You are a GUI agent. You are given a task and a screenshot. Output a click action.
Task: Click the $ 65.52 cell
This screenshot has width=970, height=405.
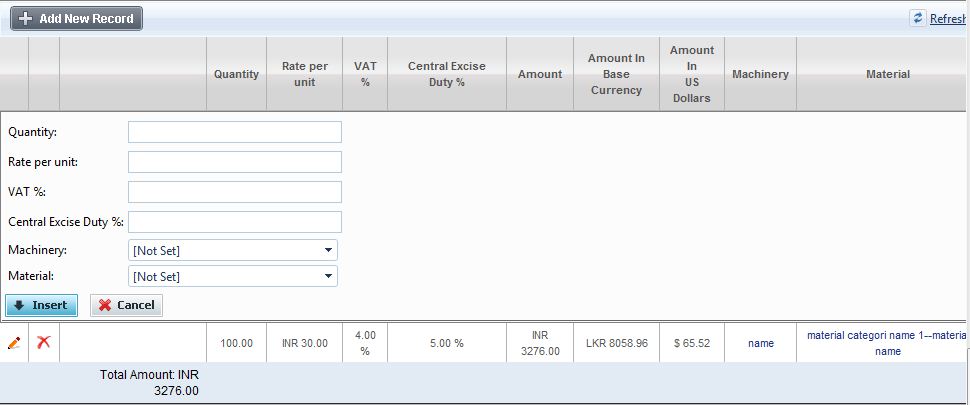coord(692,343)
